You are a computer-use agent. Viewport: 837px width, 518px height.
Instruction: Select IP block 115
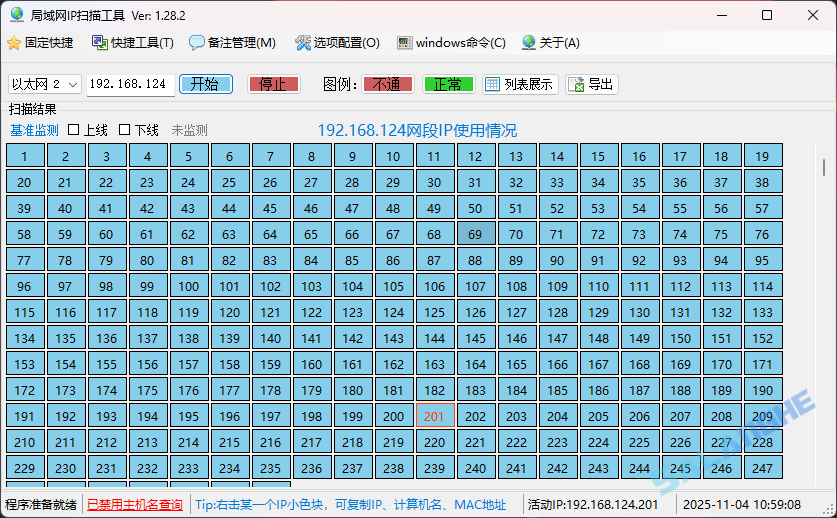point(25,312)
